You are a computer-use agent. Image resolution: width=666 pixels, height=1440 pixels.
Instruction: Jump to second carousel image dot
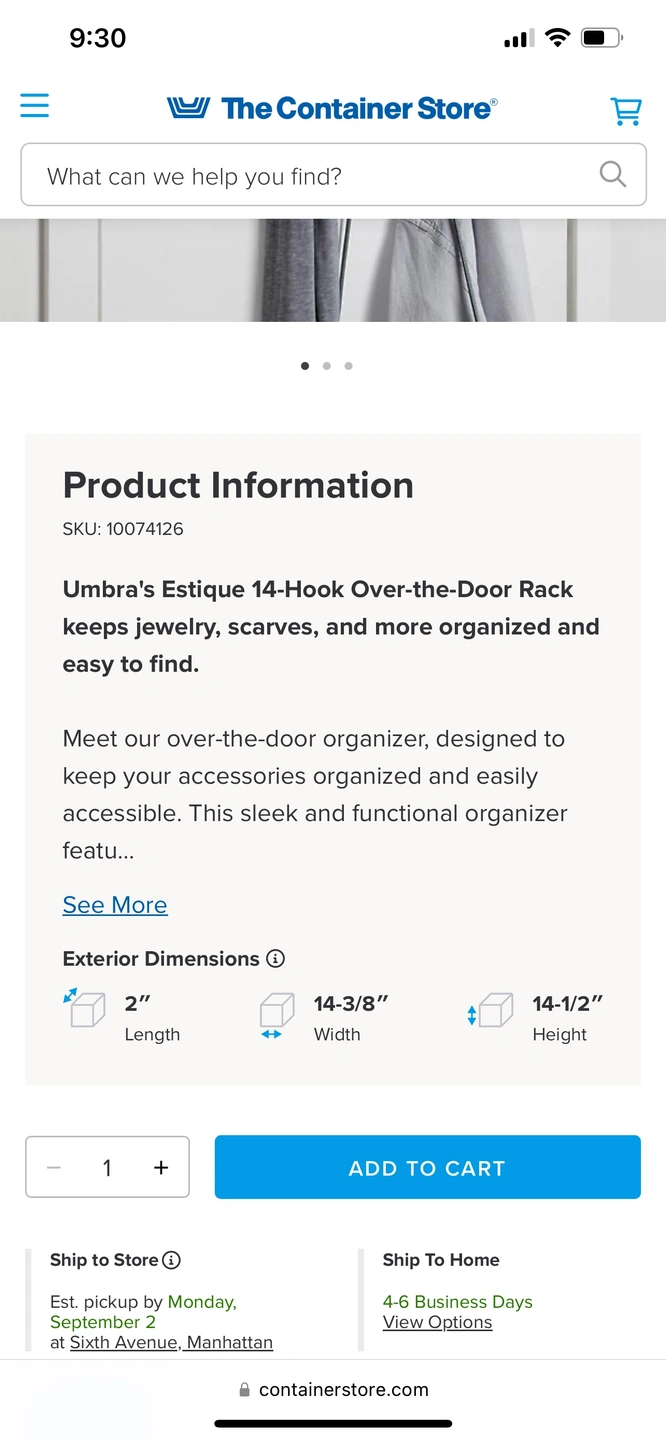pos(327,366)
